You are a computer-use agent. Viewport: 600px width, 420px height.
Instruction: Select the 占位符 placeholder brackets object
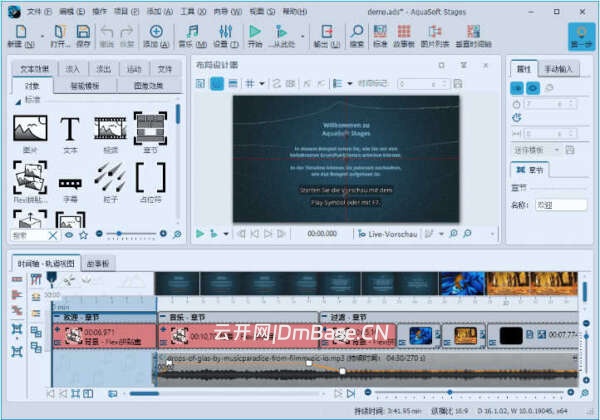[150, 182]
